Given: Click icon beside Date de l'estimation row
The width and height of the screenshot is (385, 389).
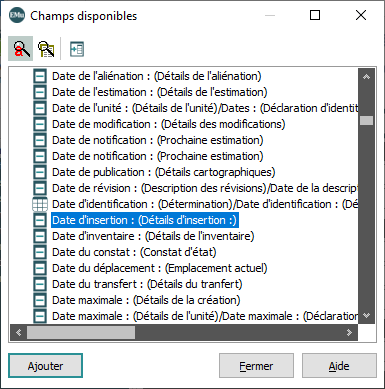Looking at the screenshot, I should (40, 92).
